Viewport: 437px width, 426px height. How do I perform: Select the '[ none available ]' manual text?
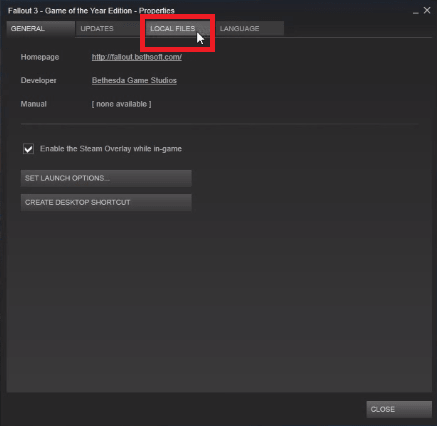pyautogui.click(x=121, y=104)
